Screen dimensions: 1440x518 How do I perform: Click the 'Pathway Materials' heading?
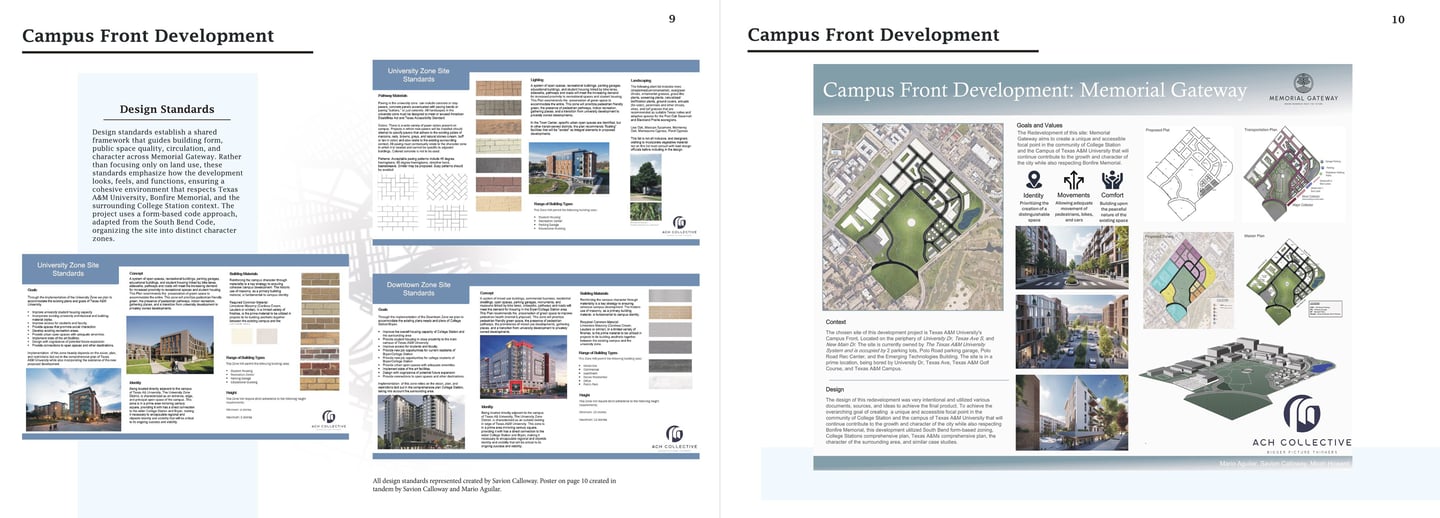click(395, 96)
